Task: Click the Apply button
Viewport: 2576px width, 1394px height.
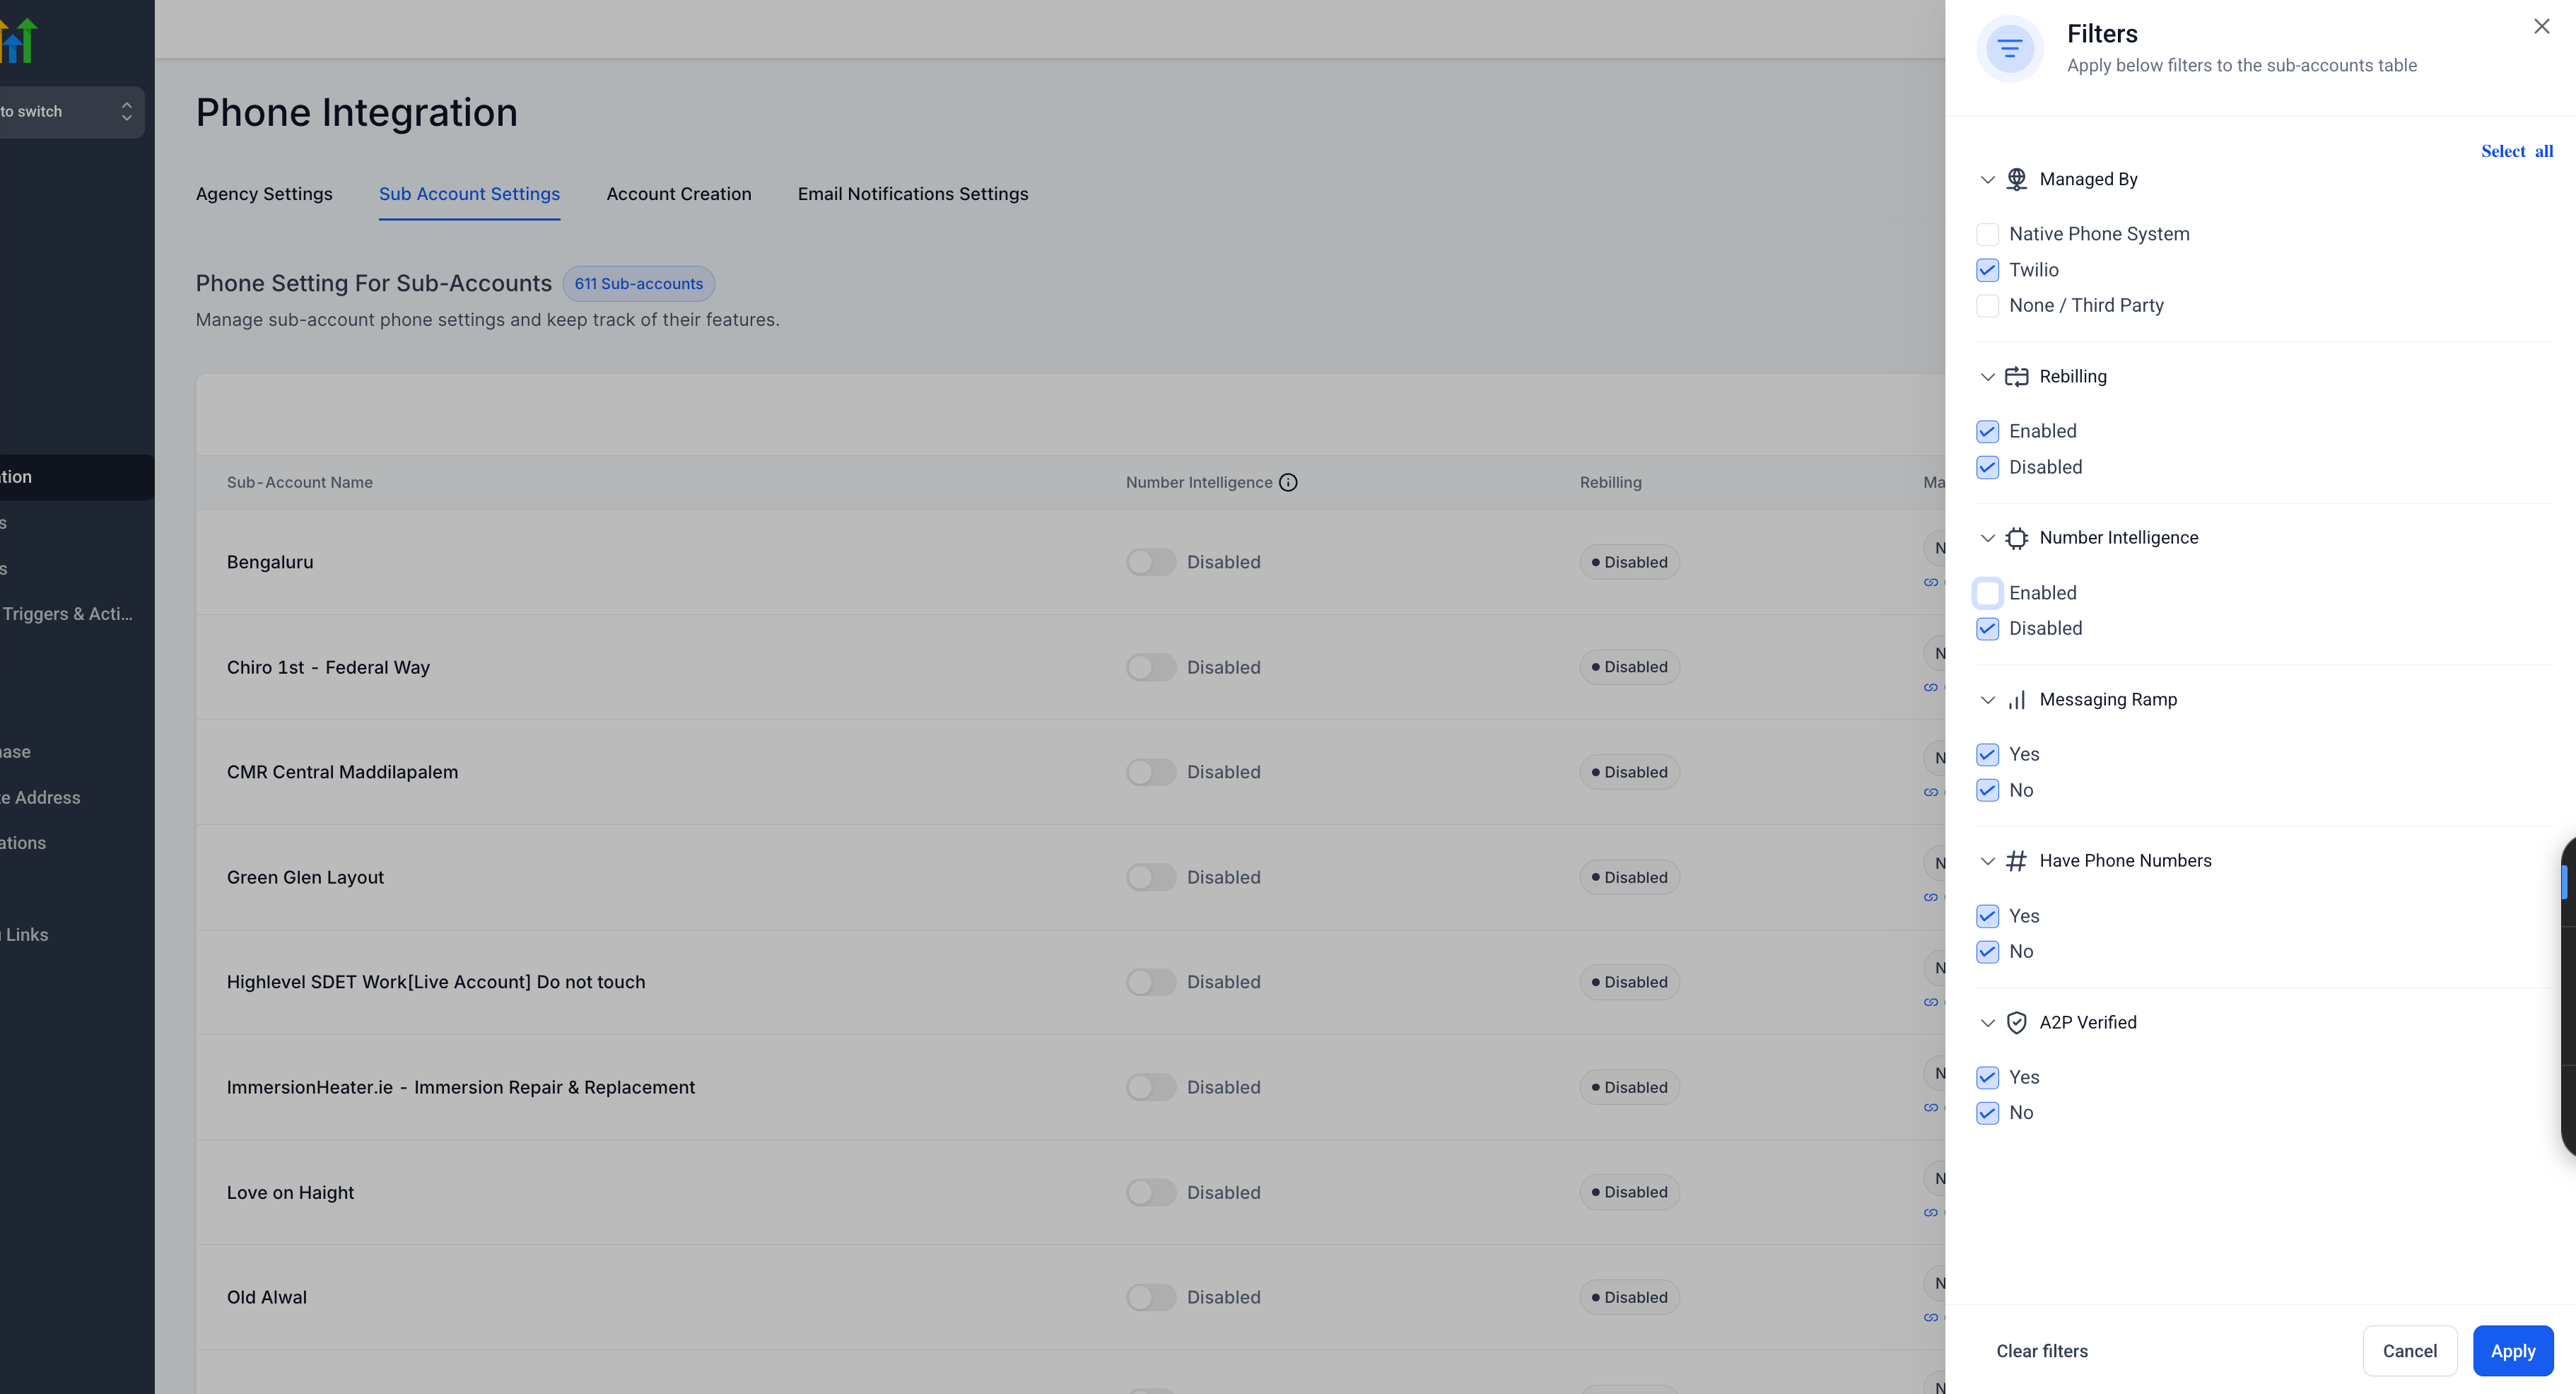Action: coord(2512,1351)
